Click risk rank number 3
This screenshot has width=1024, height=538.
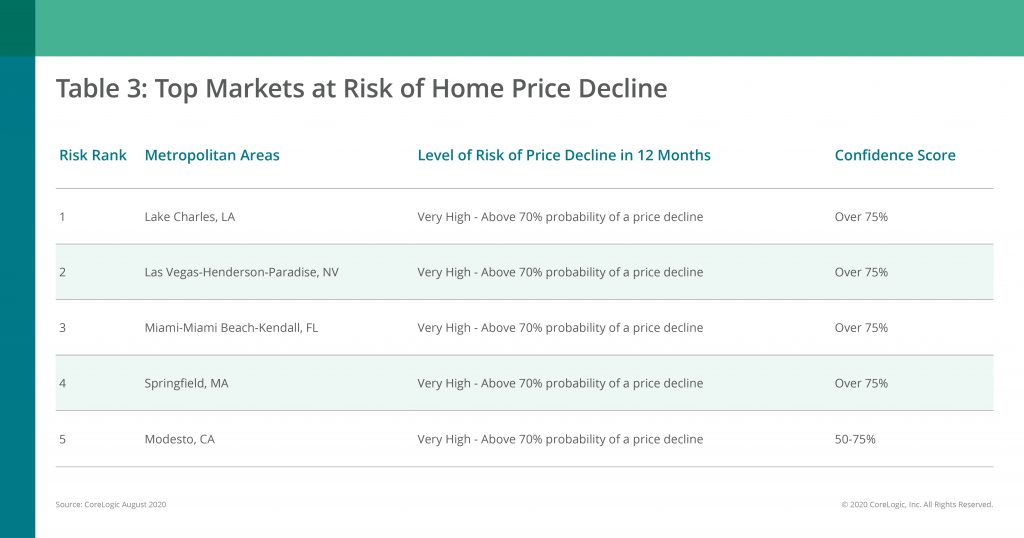[x=62, y=328]
